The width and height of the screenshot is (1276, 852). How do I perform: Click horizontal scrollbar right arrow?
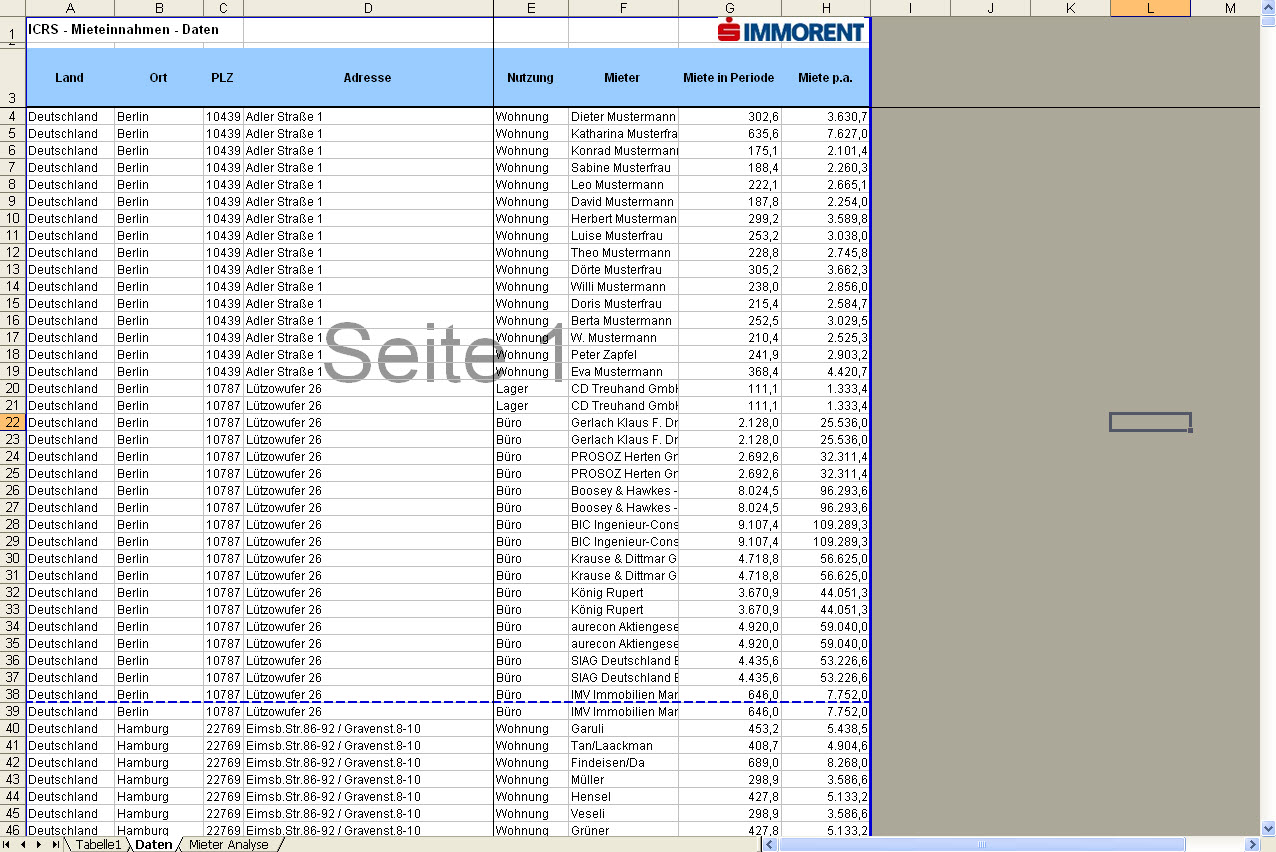[x=1252, y=845]
